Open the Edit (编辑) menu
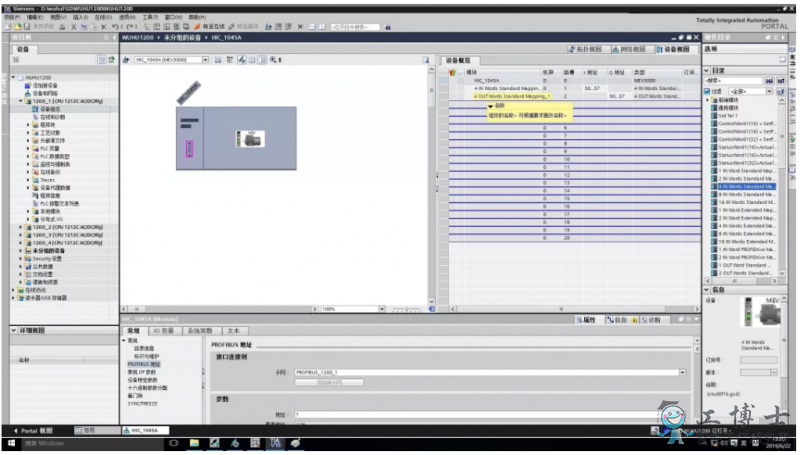 point(35,17)
